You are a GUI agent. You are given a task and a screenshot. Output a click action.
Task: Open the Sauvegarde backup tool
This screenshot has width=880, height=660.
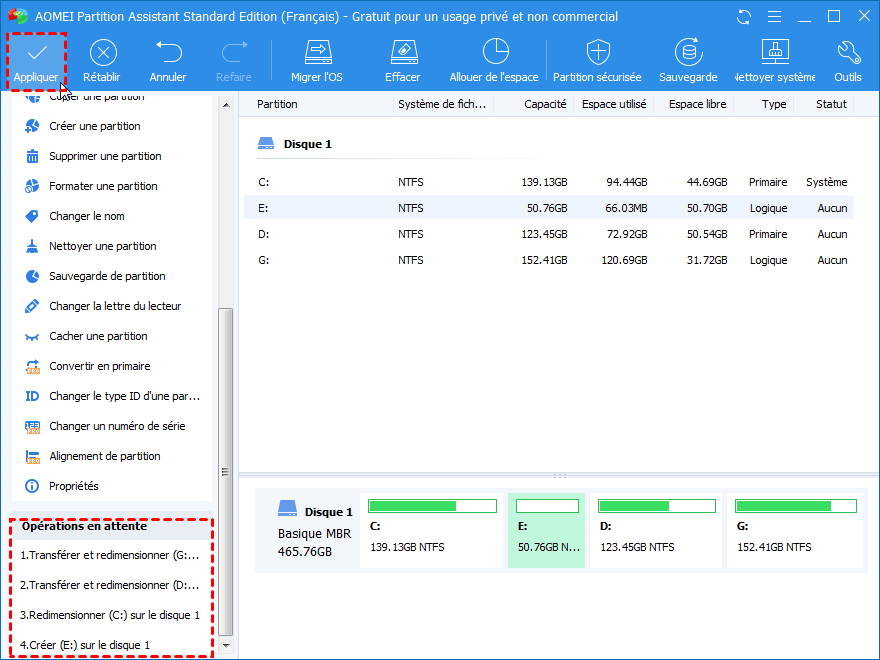(x=688, y=61)
